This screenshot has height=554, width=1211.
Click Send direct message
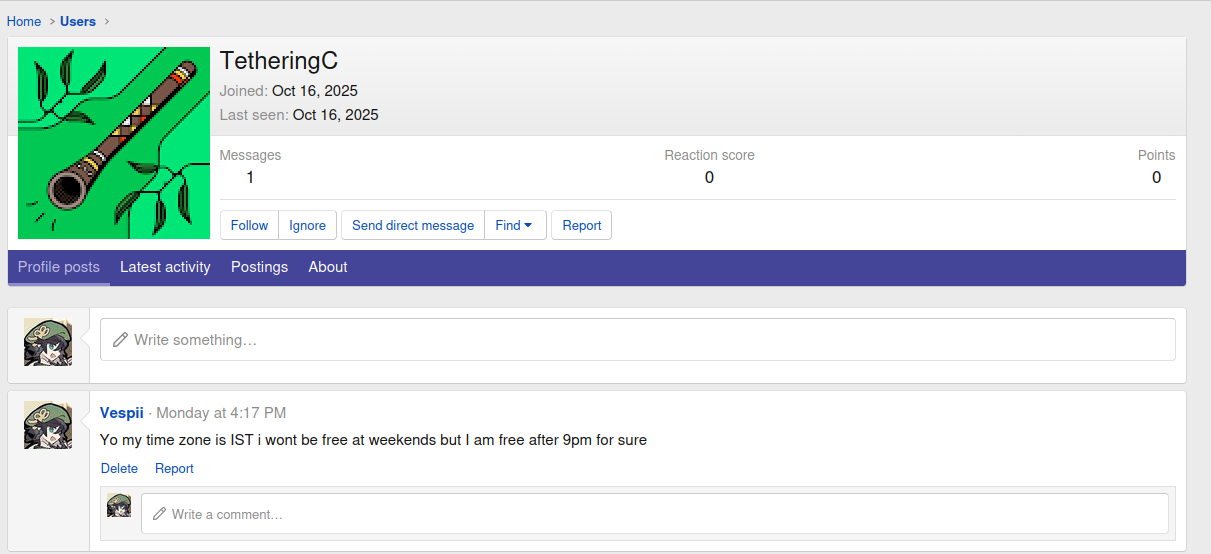coord(413,225)
